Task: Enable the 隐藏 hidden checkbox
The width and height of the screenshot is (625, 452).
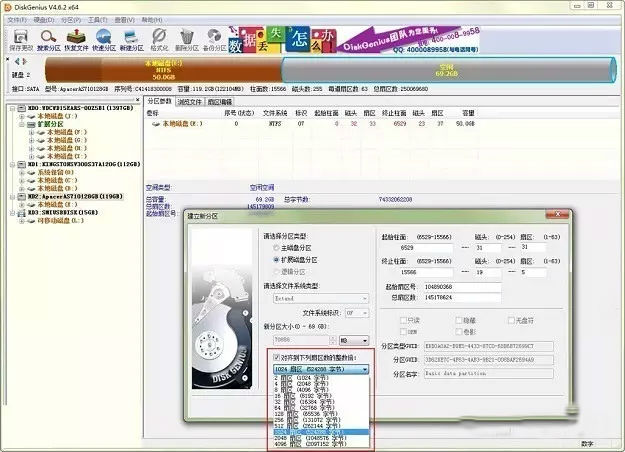Action: pyautogui.click(x=459, y=320)
